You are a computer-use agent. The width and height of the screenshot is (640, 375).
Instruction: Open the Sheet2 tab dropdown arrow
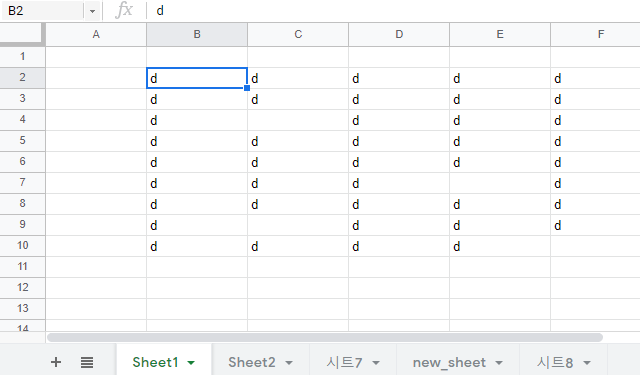click(289, 362)
